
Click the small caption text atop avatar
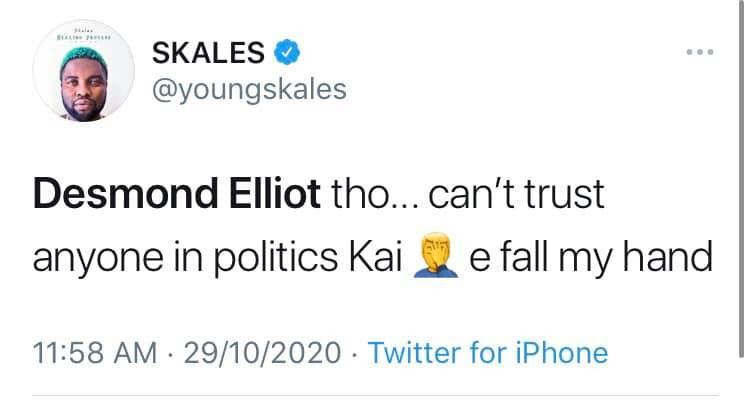[84, 34]
